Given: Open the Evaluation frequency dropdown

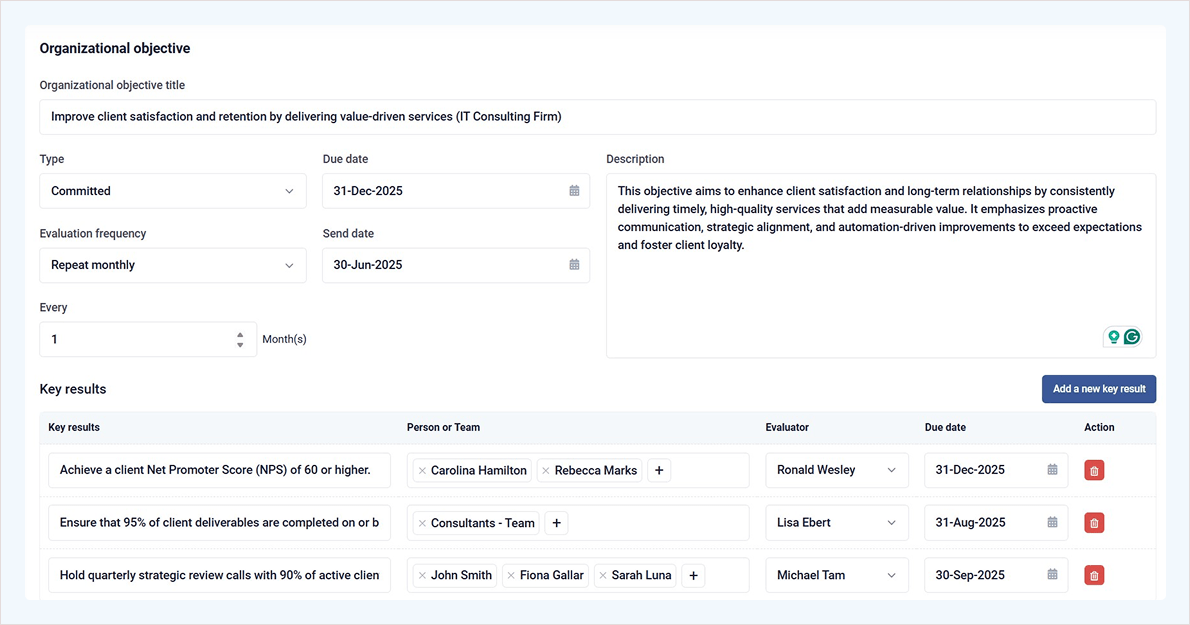Looking at the screenshot, I should click(x=172, y=265).
